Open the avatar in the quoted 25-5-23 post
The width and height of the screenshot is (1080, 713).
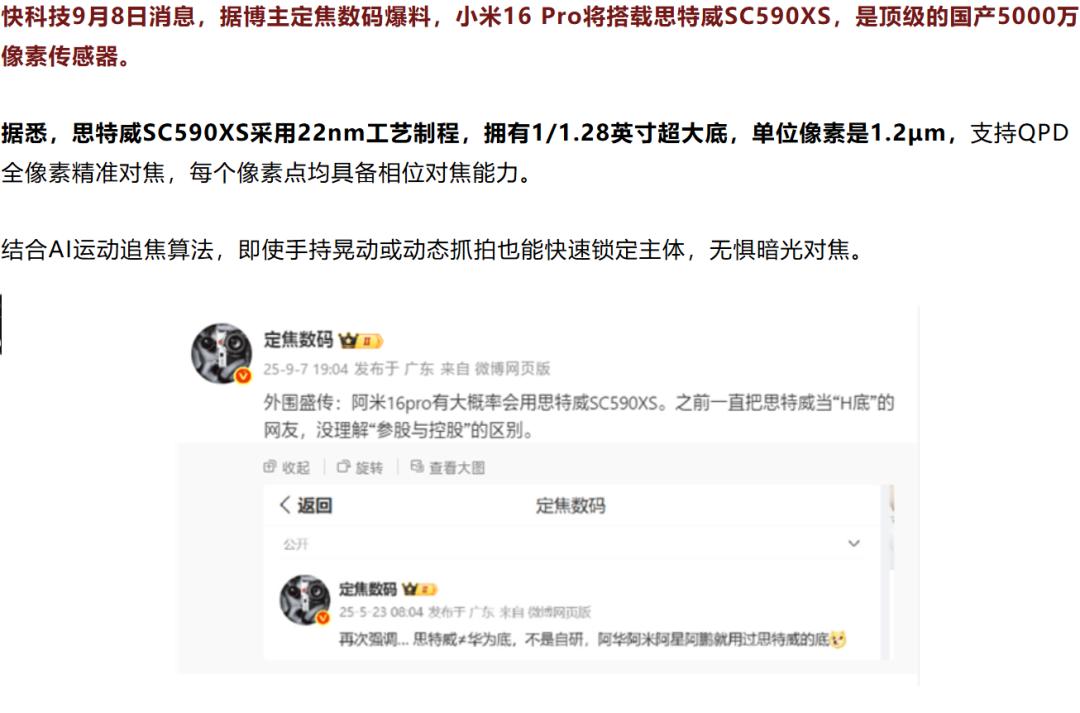pyautogui.click(x=304, y=600)
